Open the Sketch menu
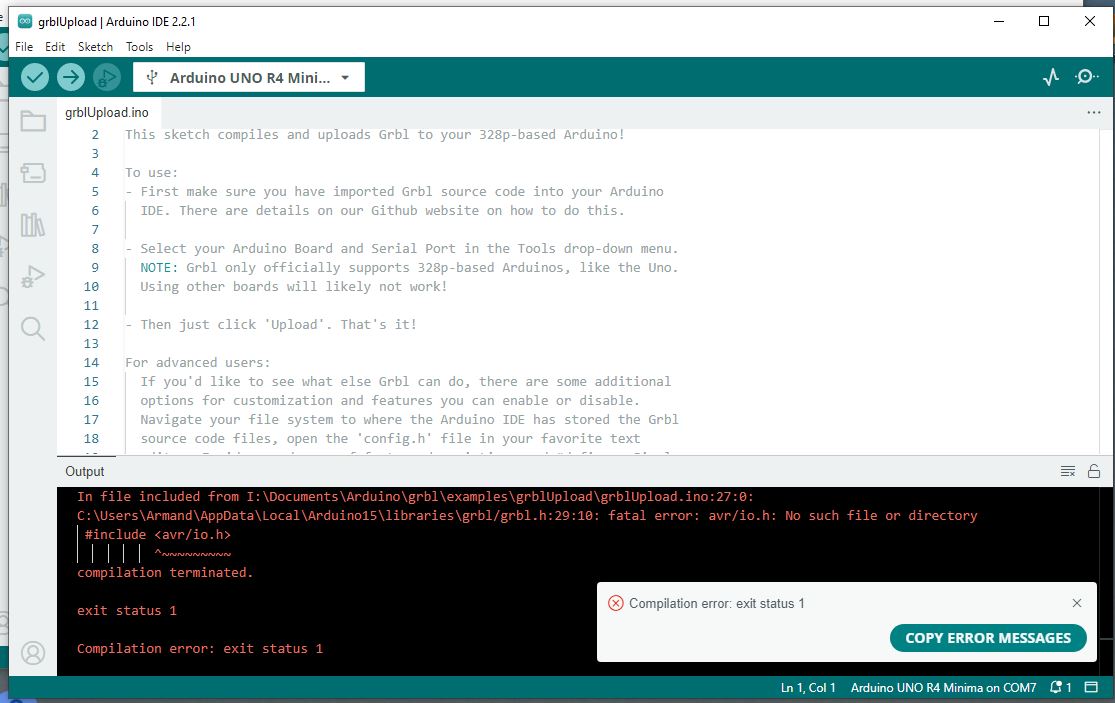The image size is (1115, 703). [x=95, y=47]
